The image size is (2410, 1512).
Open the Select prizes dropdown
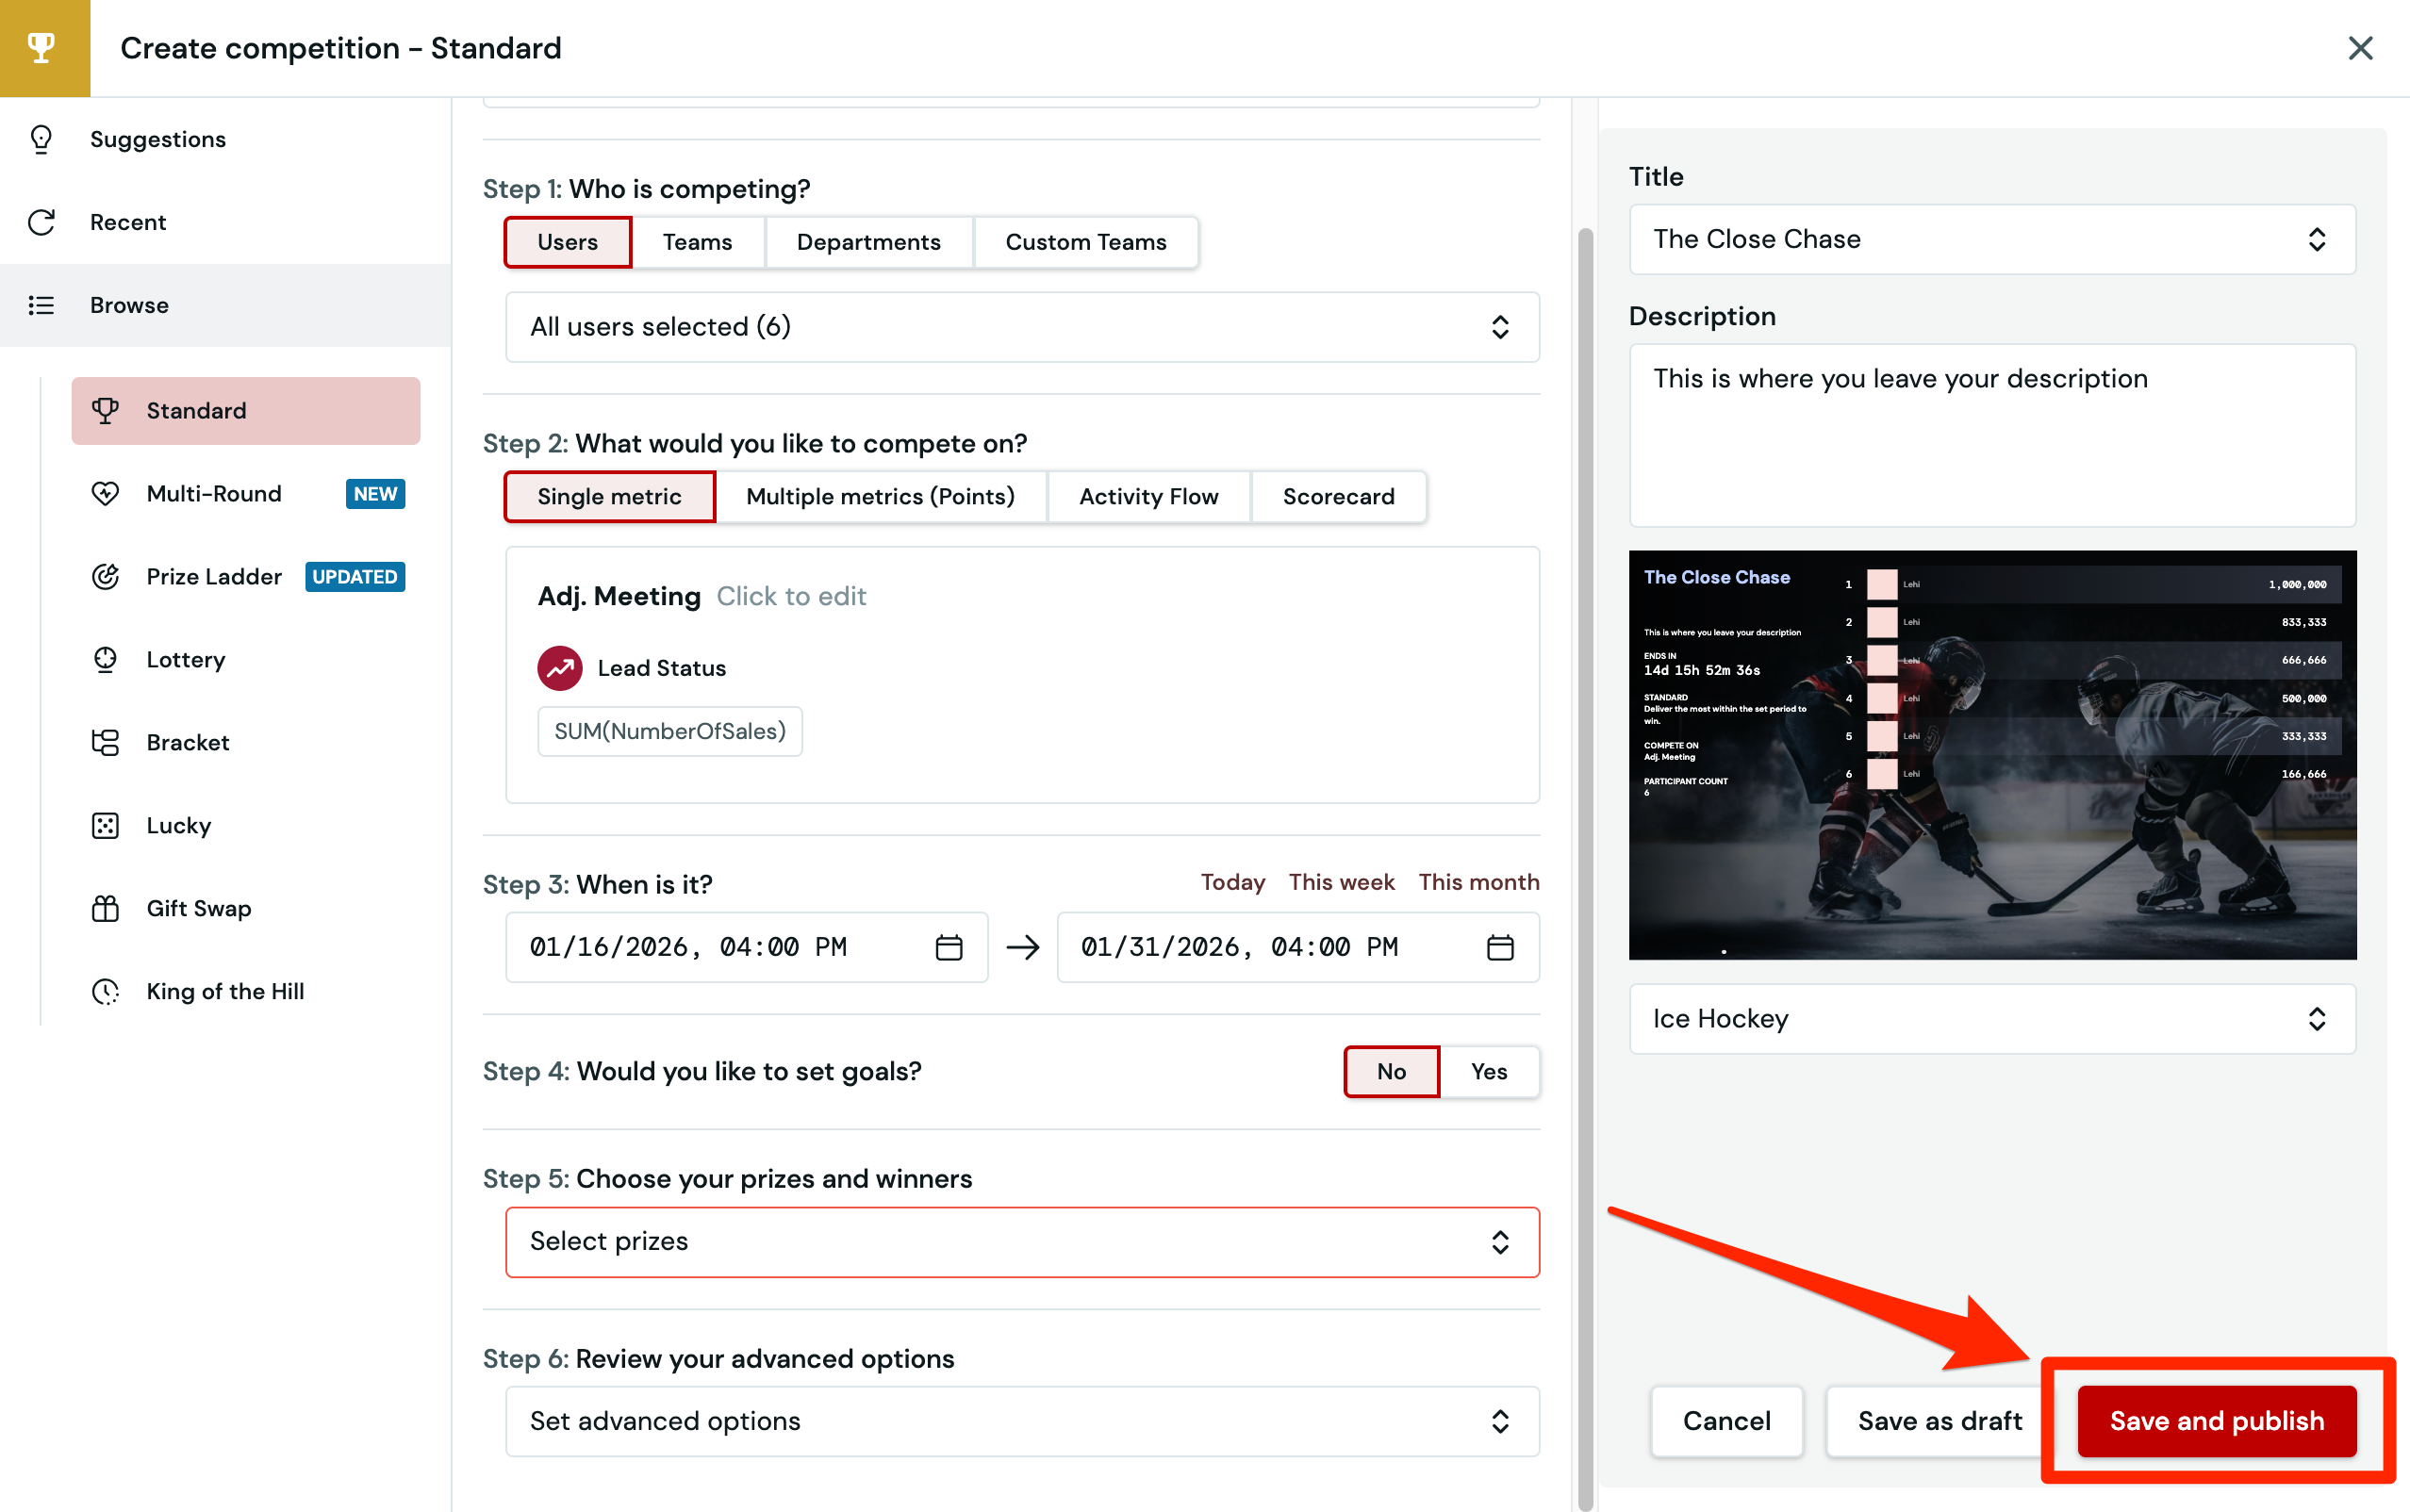[x=1021, y=1242]
